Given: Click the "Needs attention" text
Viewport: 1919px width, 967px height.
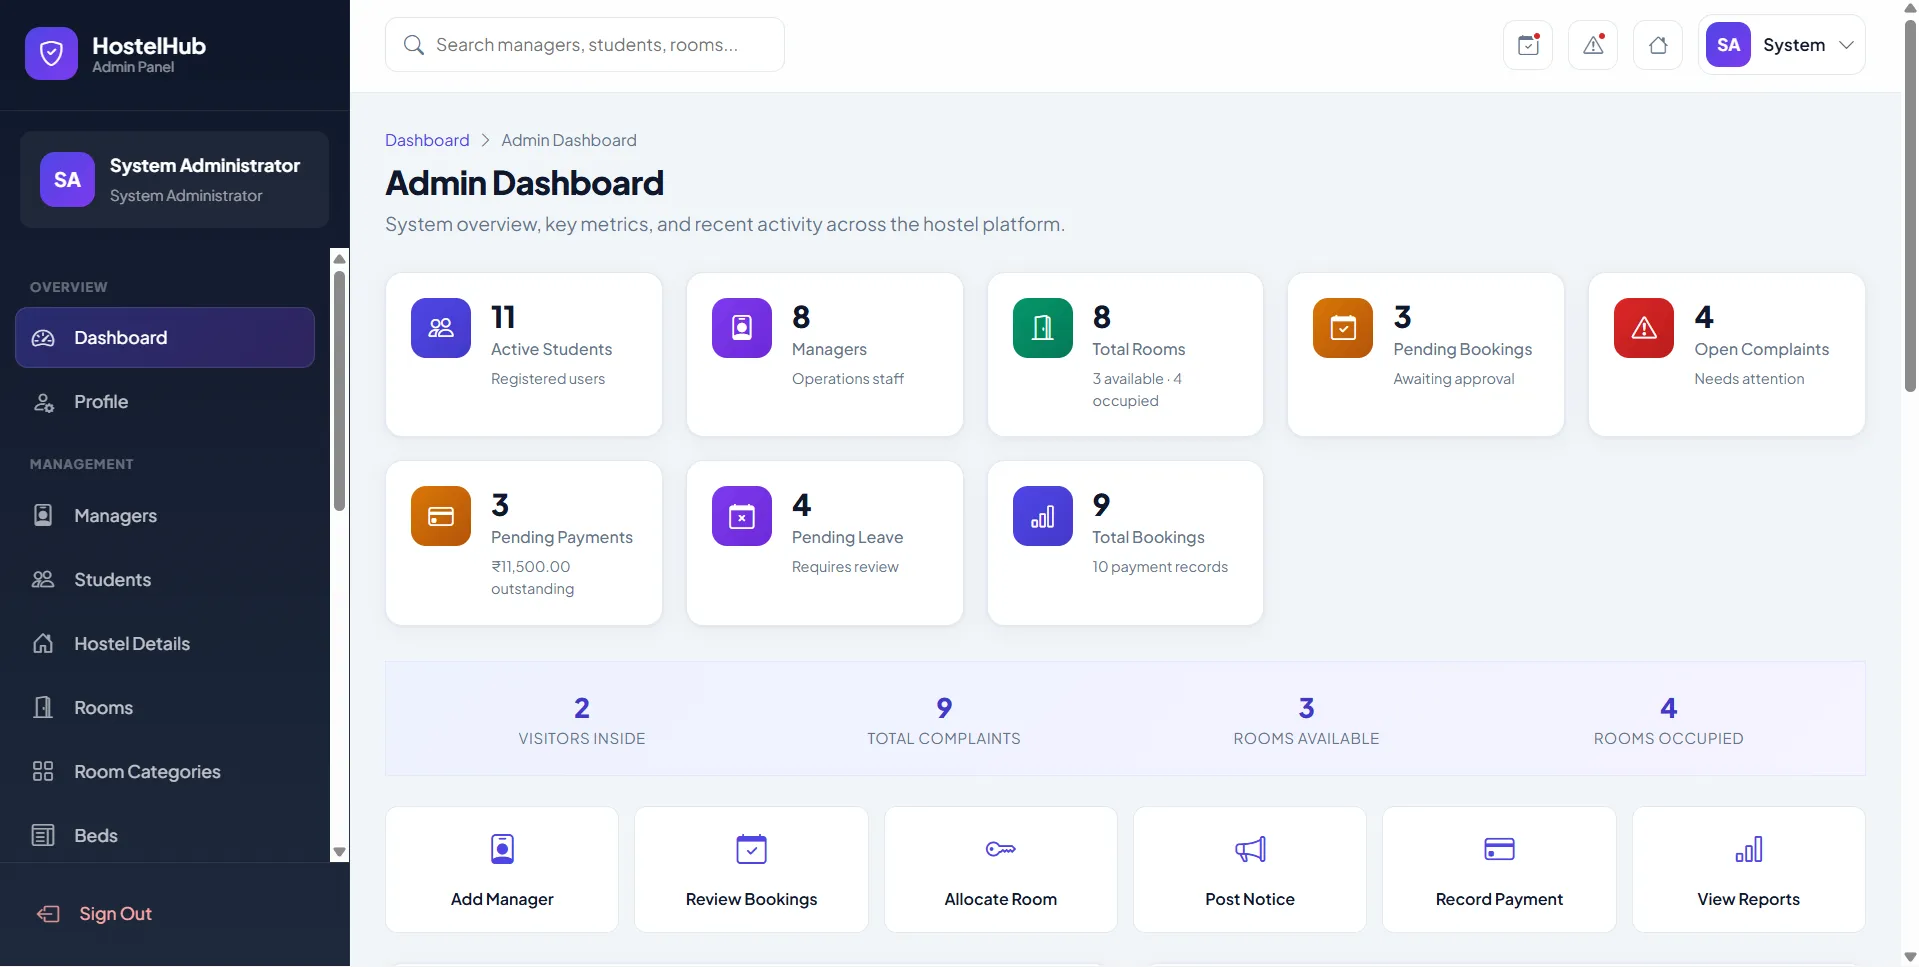Looking at the screenshot, I should click(1749, 379).
